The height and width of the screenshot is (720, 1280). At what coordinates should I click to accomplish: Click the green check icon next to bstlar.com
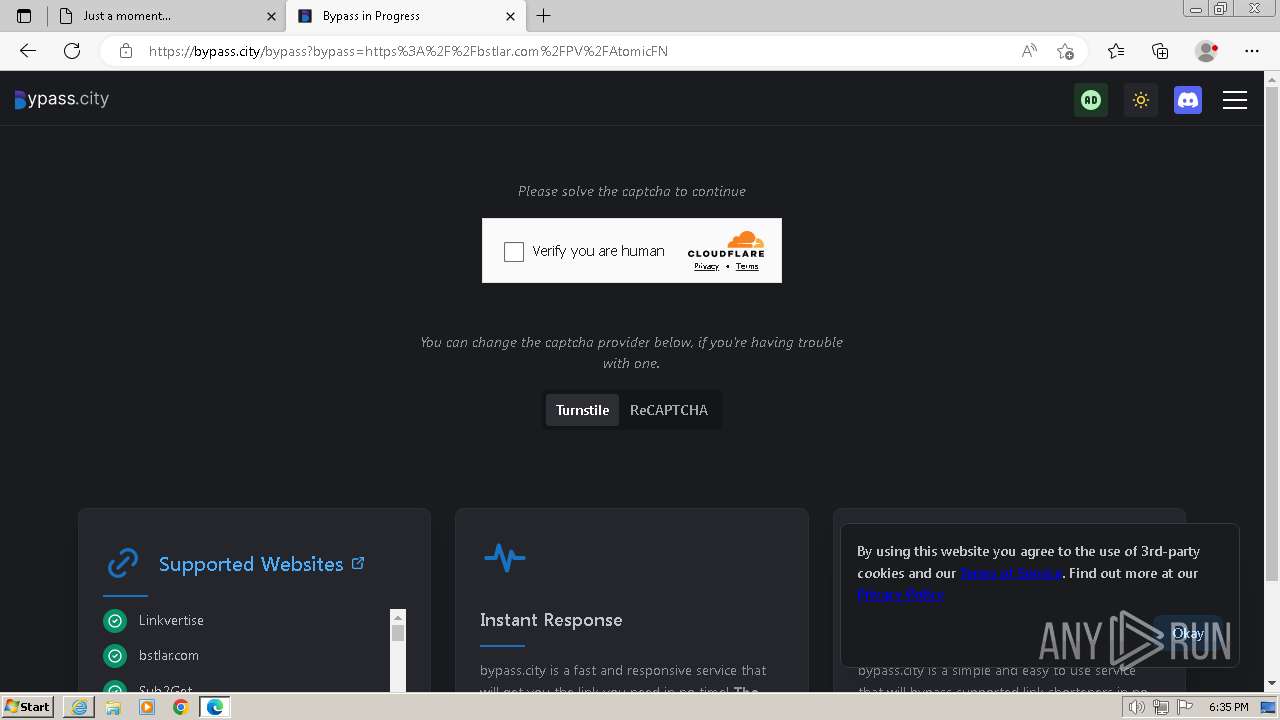[115, 656]
